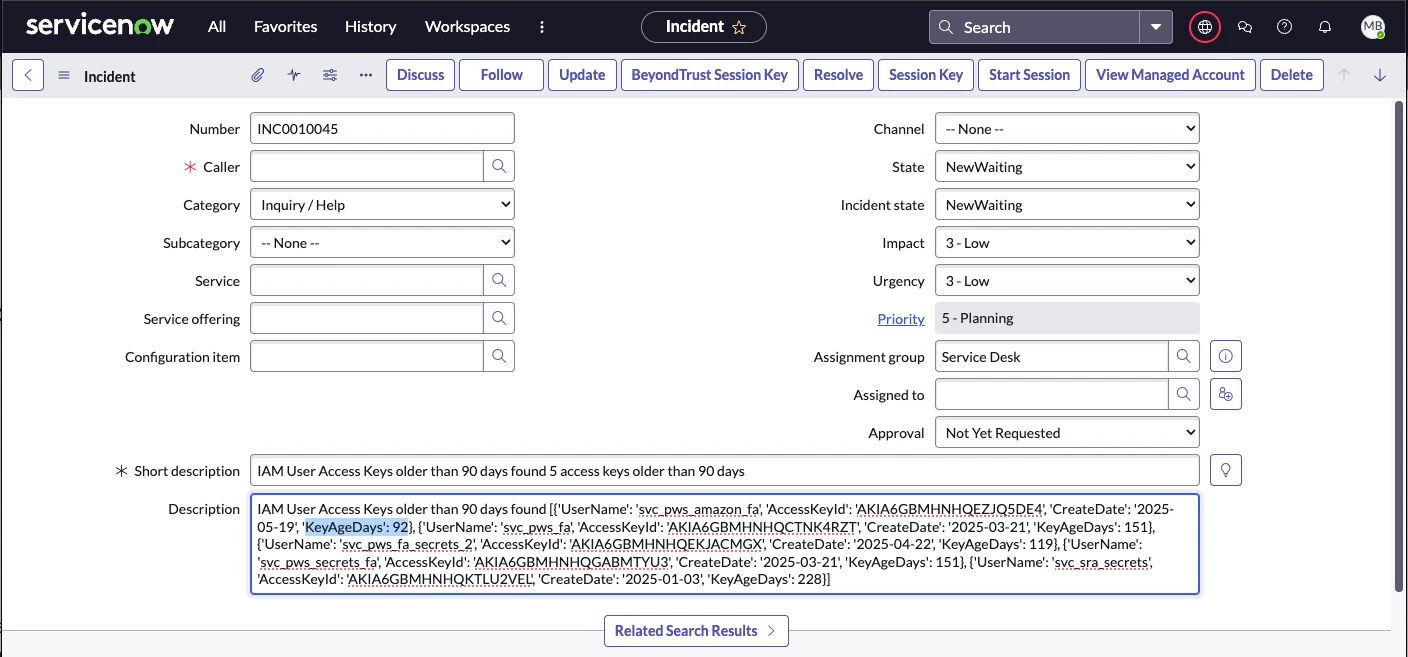Click inside the Description text area
The image size is (1408, 657).
(724, 544)
